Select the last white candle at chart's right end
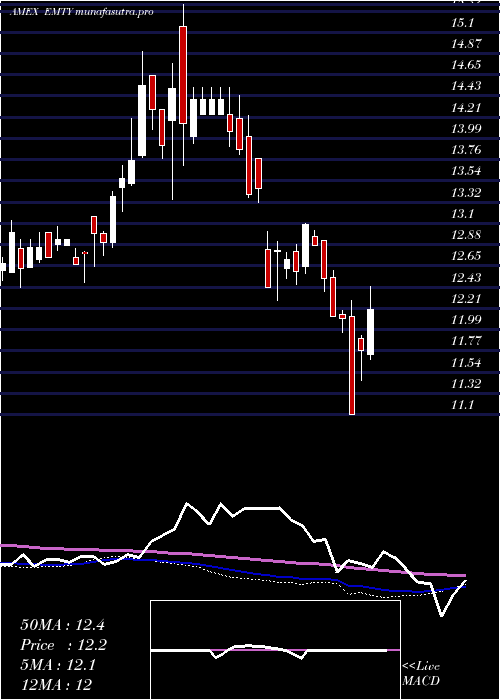This screenshot has height=700, width=500. coord(371,332)
